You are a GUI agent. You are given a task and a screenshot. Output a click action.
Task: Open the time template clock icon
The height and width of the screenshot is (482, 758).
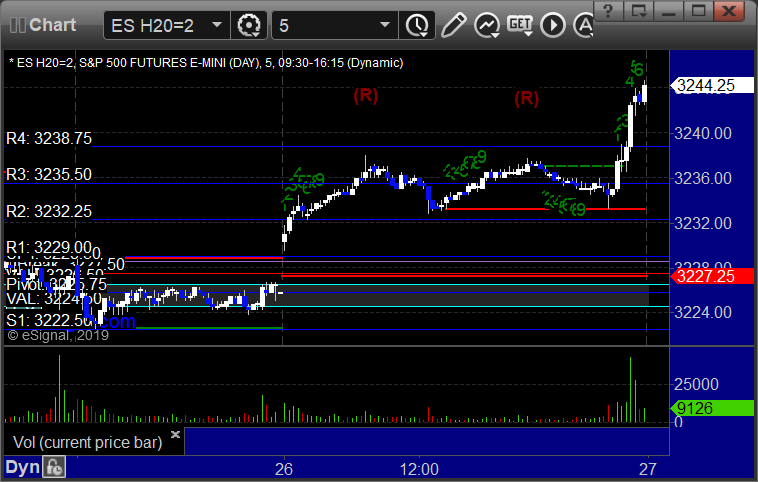417,25
